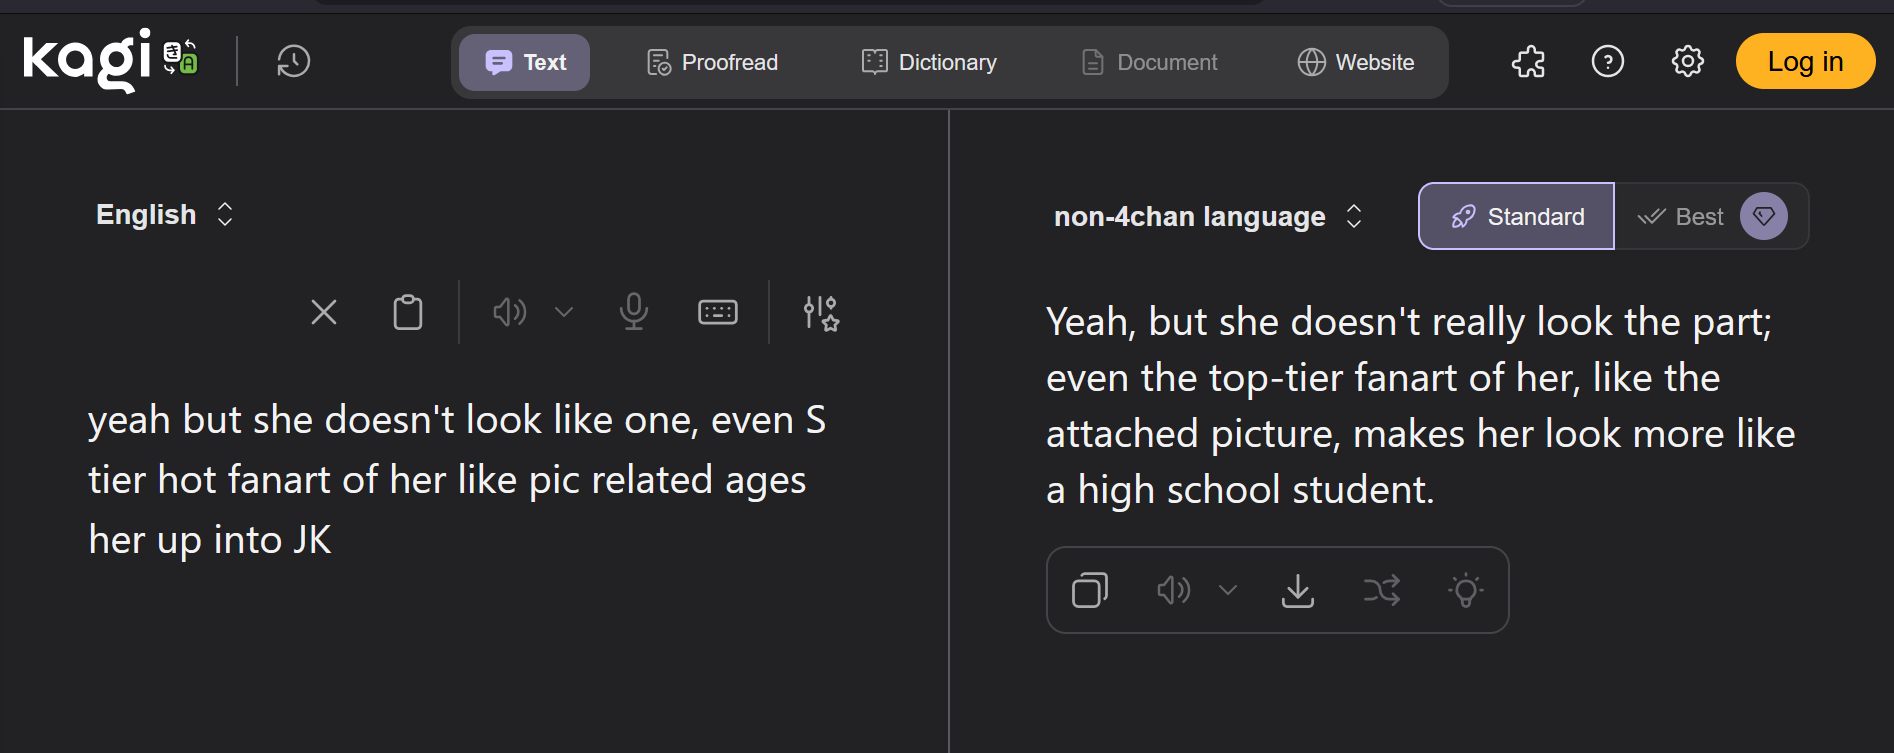1894x753 pixels.
Task: Open the virtual keyboard icon
Action: 718,312
